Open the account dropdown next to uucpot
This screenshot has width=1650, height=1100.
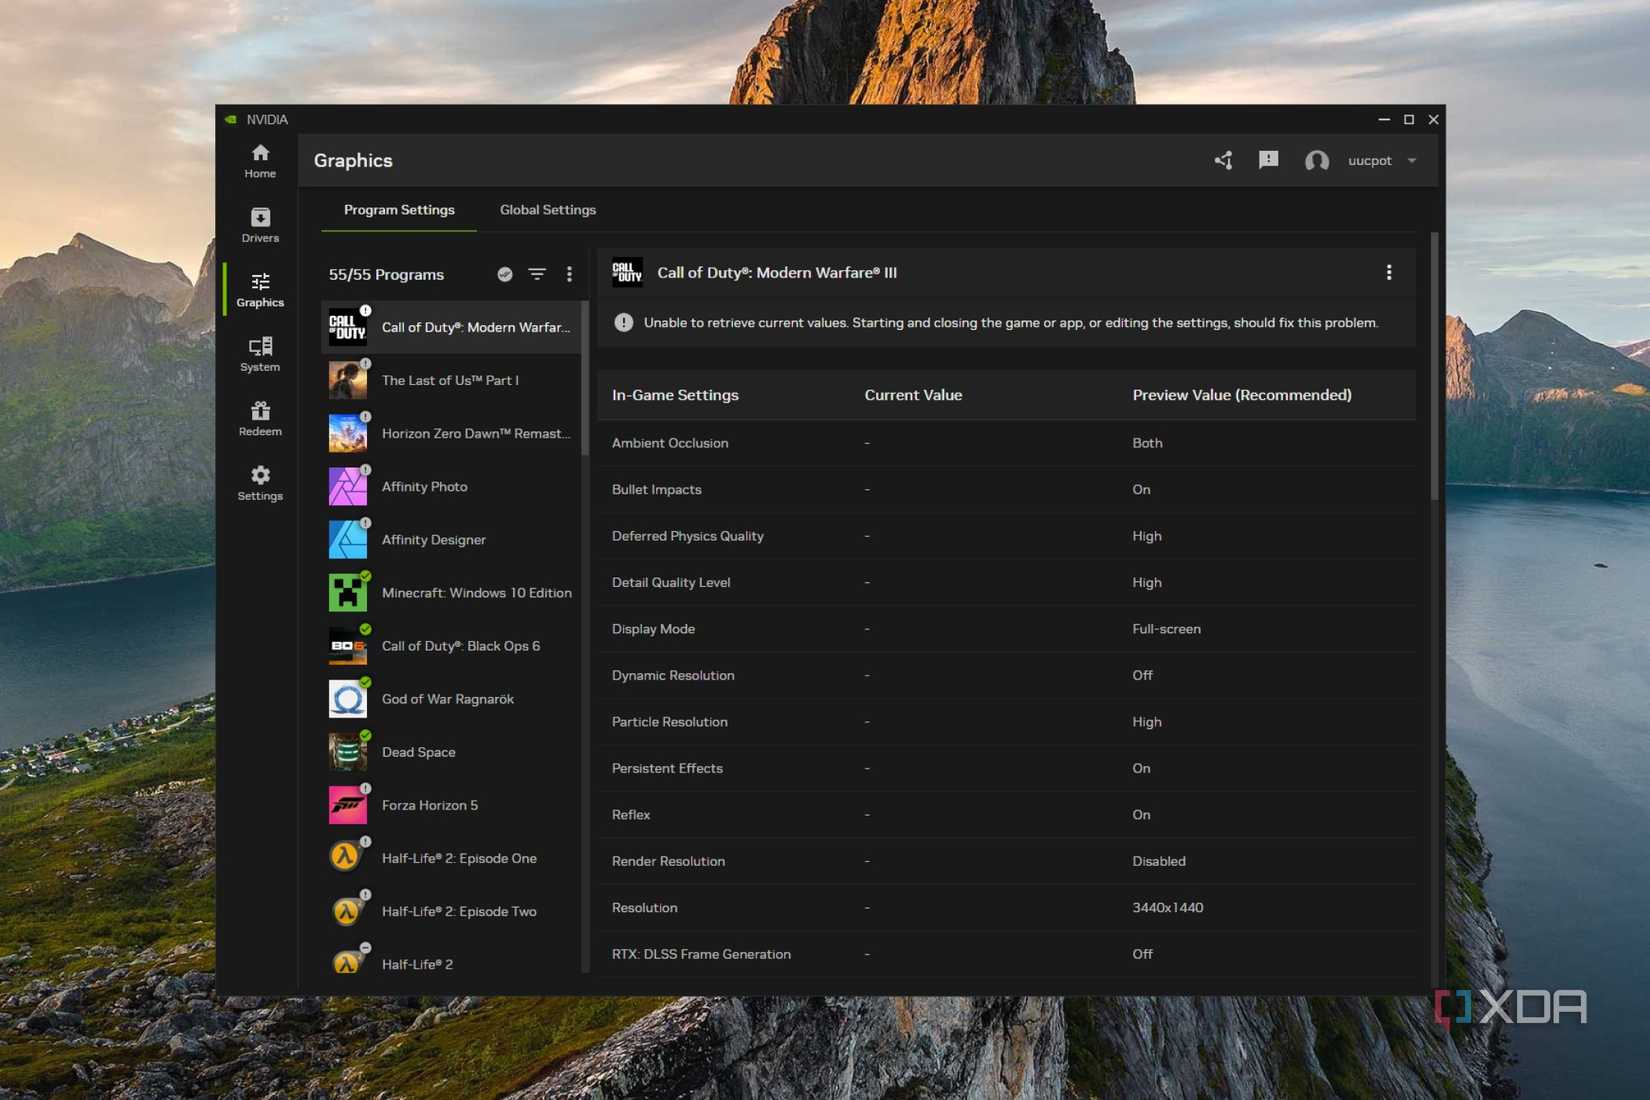tap(1412, 160)
